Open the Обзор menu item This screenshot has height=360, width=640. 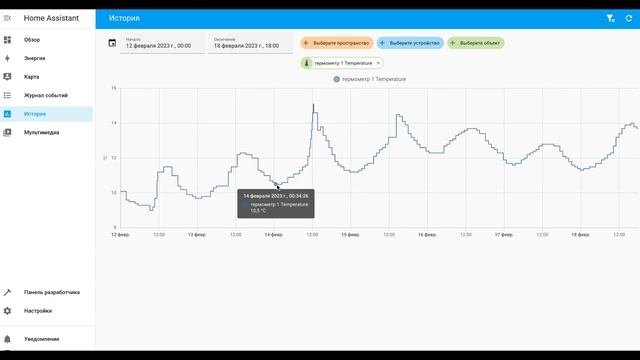(x=47, y=40)
